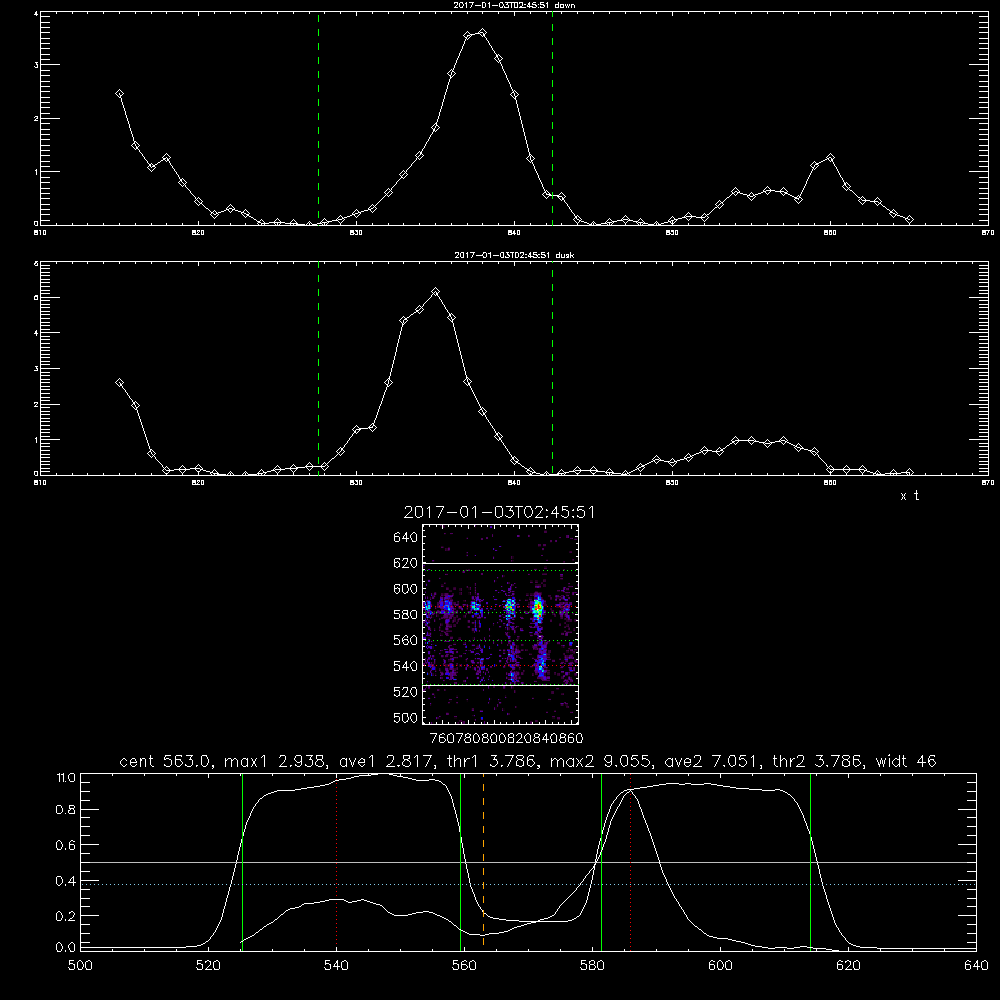Click the overlapping x-axis labels under image plot

(507, 739)
